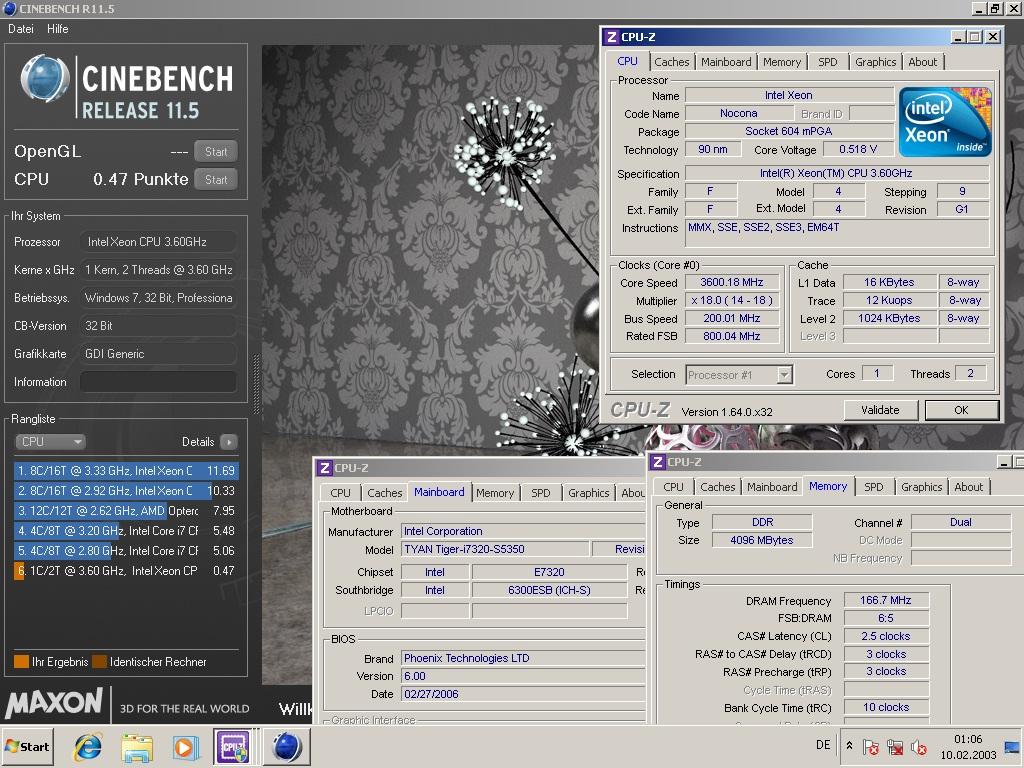Click the network status tray icon
The image size is (1024, 768).
tap(895, 746)
